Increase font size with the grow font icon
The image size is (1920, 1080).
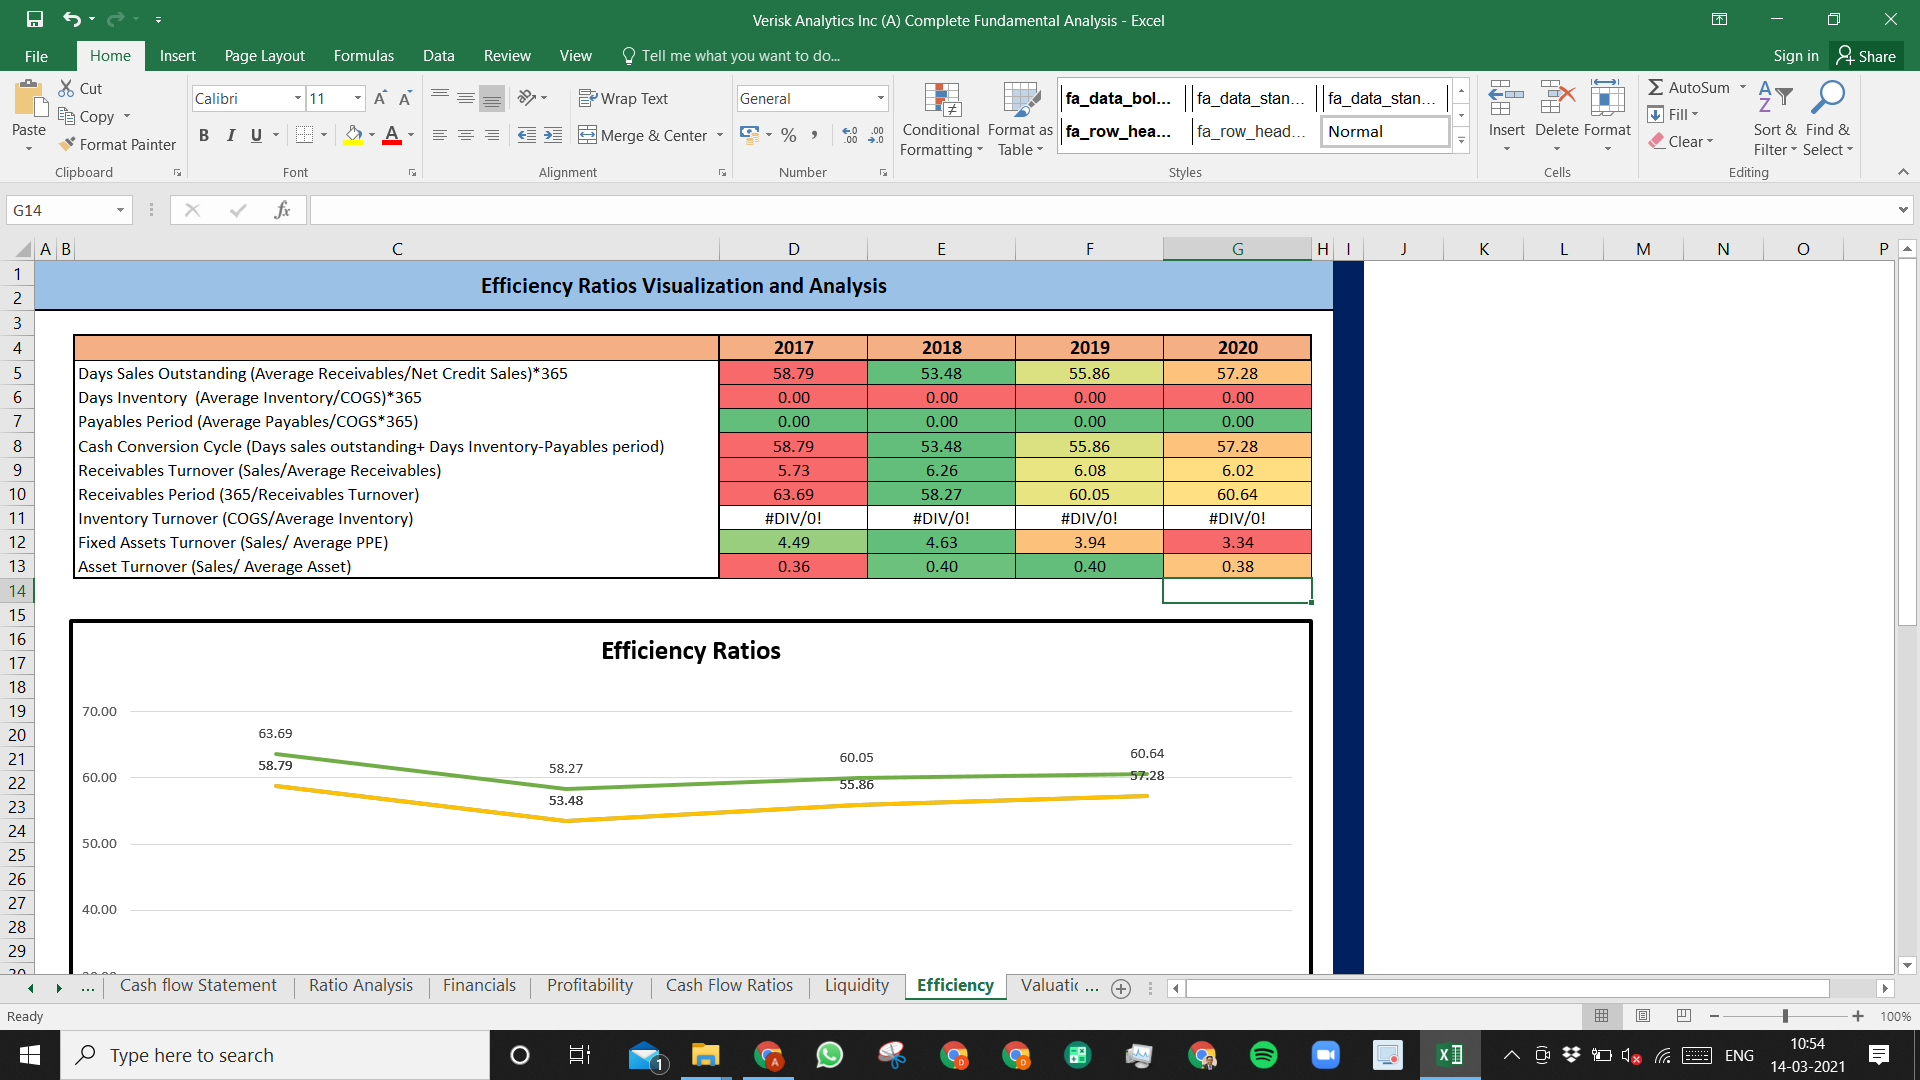point(380,98)
